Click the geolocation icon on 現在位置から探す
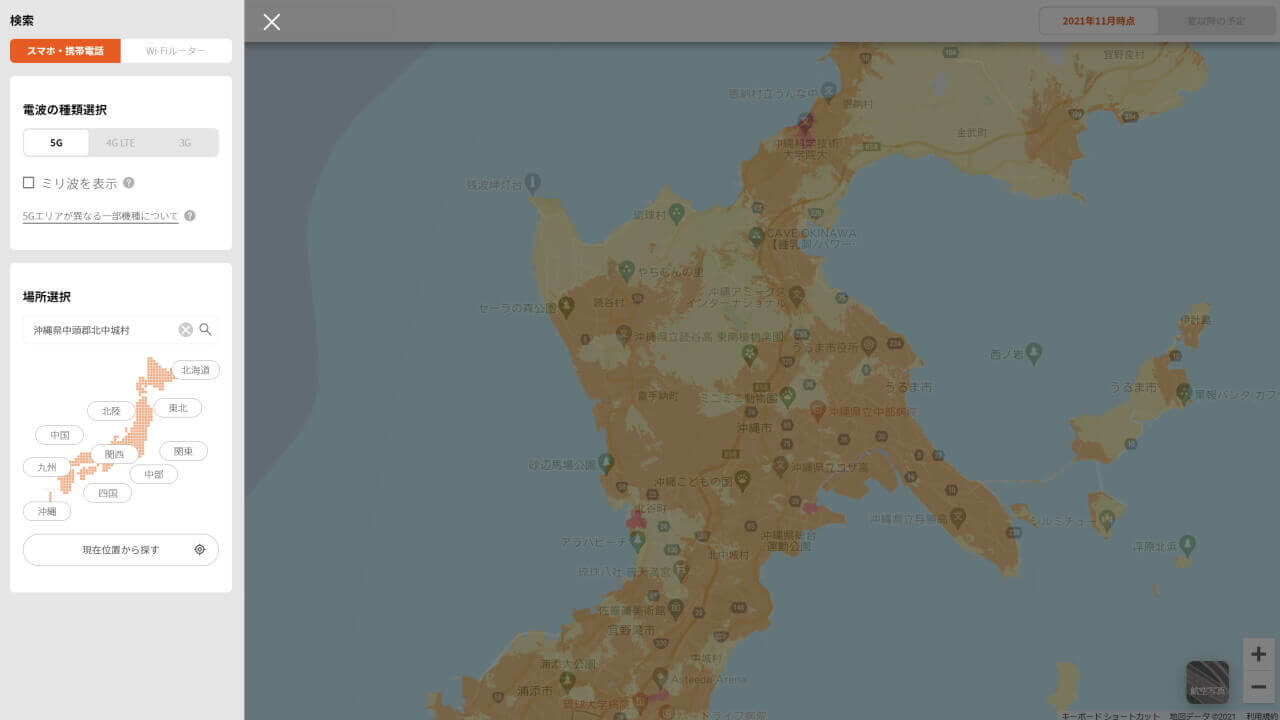This screenshot has width=1280, height=720. (200, 549)
